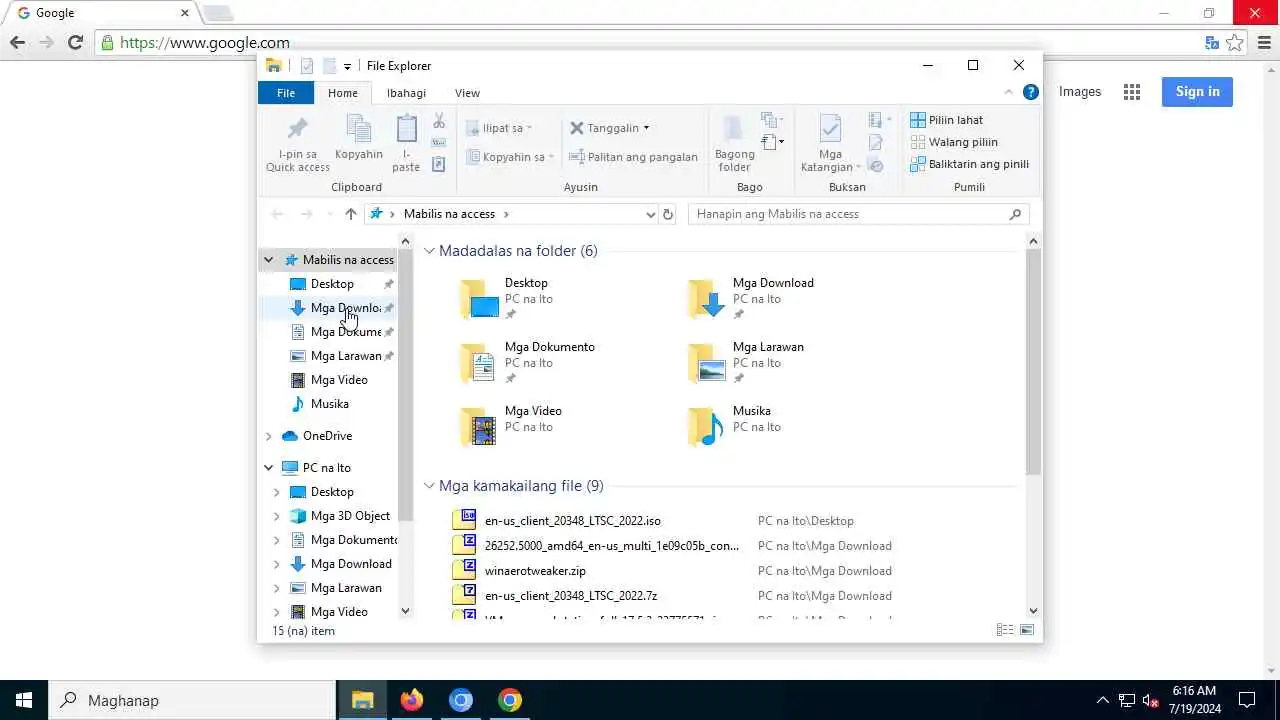Select Mga Video under Mabilis na access
Image resolution: width=1280 pixels, height=720 pixels.
[338, 380]
